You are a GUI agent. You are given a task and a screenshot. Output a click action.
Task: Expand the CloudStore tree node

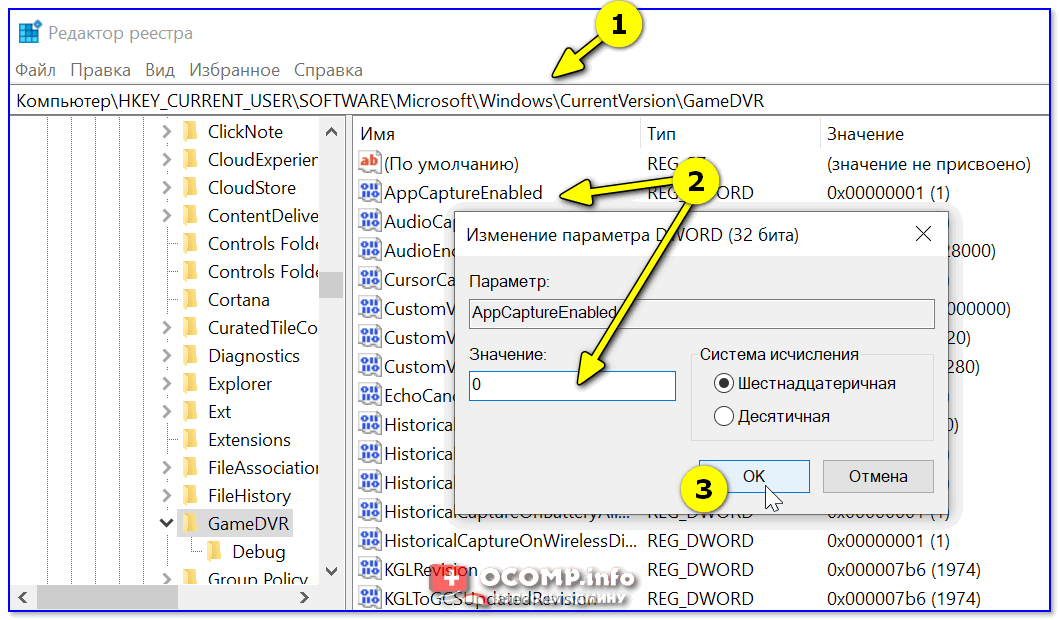pyautogui.click(x=166, y=188)
